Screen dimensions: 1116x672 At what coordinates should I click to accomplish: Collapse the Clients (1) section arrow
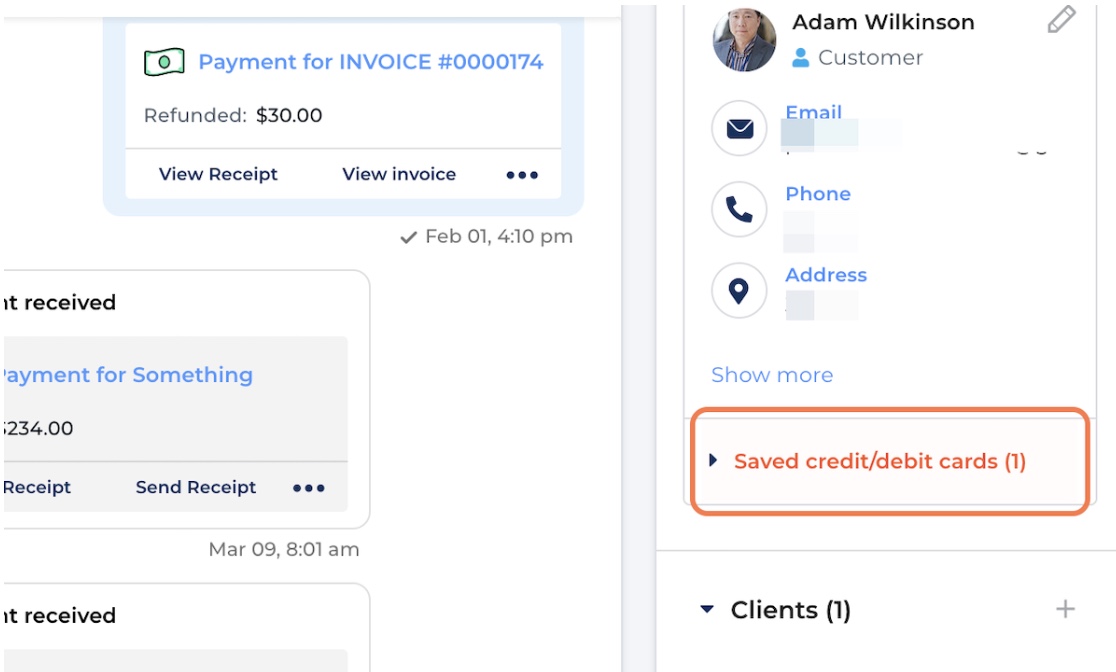tap(707, 609)
